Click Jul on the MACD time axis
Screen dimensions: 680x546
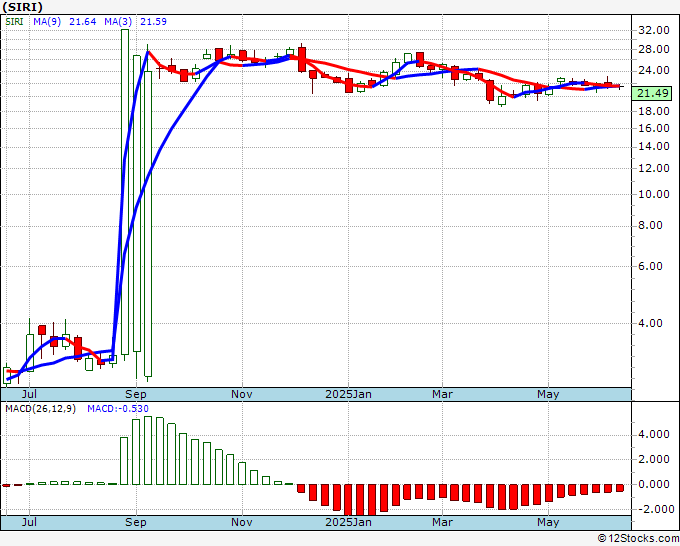click(x=29, y=522)
